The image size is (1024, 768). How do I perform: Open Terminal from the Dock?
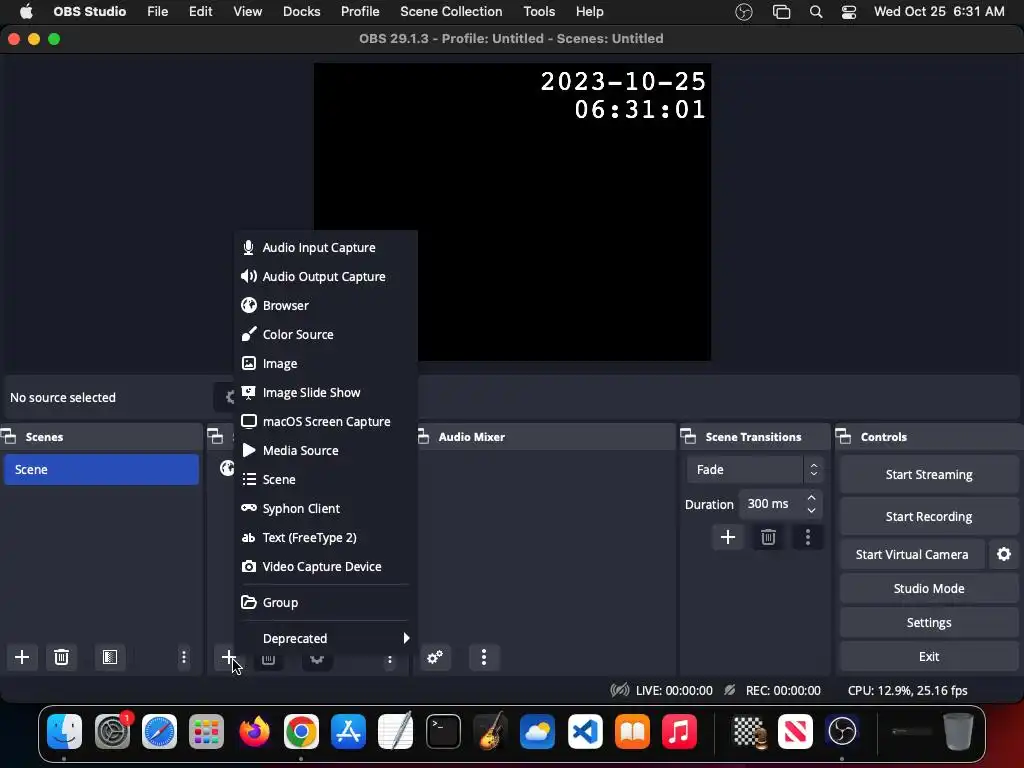[x=443, y=731]
